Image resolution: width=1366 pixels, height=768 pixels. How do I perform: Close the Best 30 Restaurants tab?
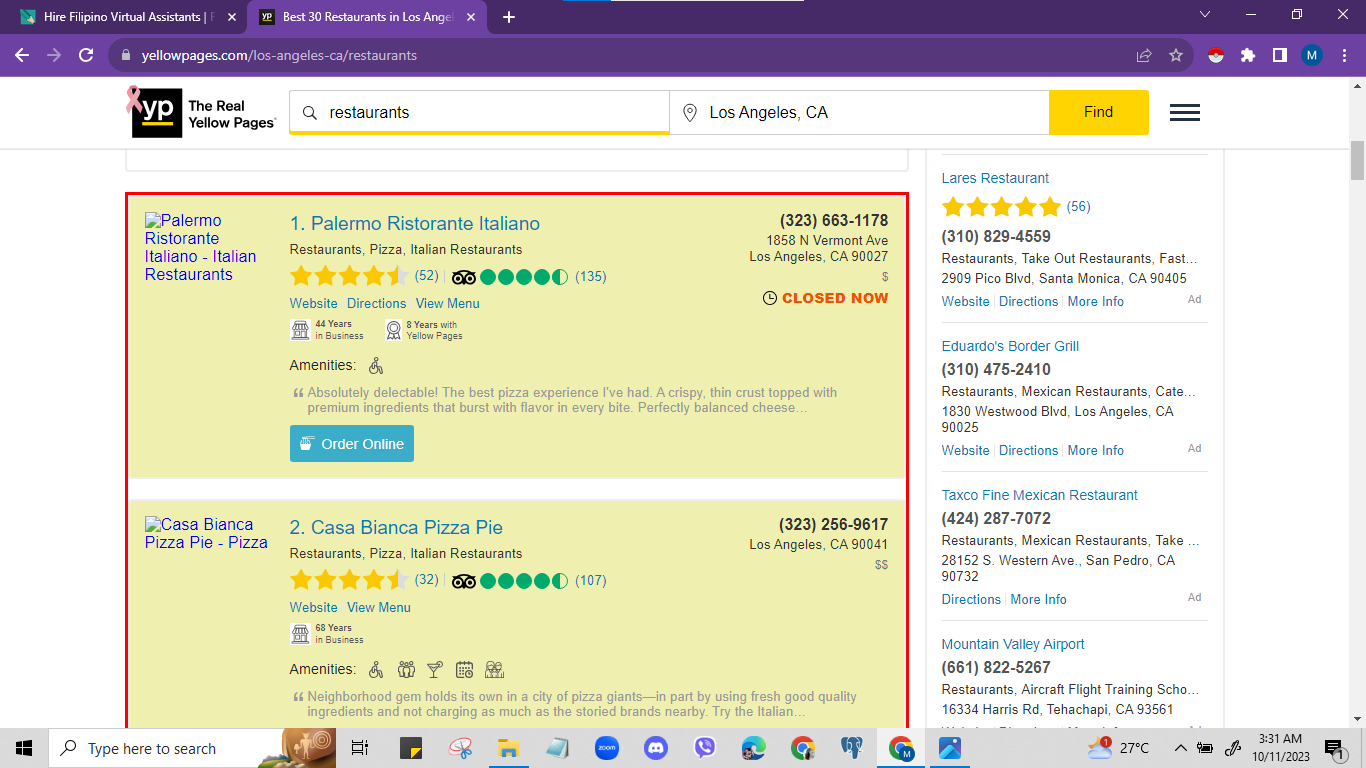tap(471, 17)
